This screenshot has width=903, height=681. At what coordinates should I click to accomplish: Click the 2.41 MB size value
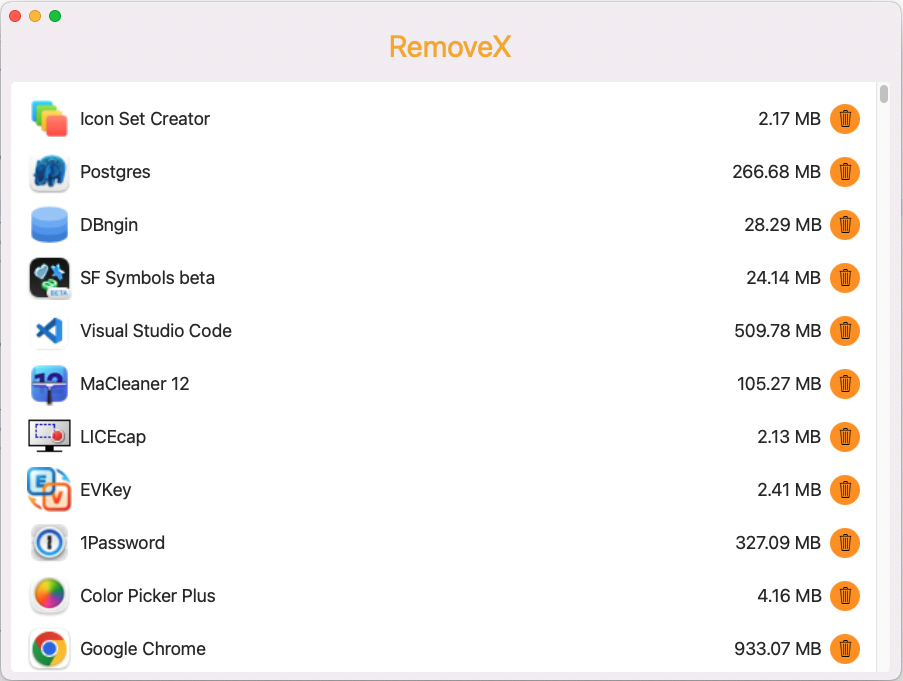[788, 490]
